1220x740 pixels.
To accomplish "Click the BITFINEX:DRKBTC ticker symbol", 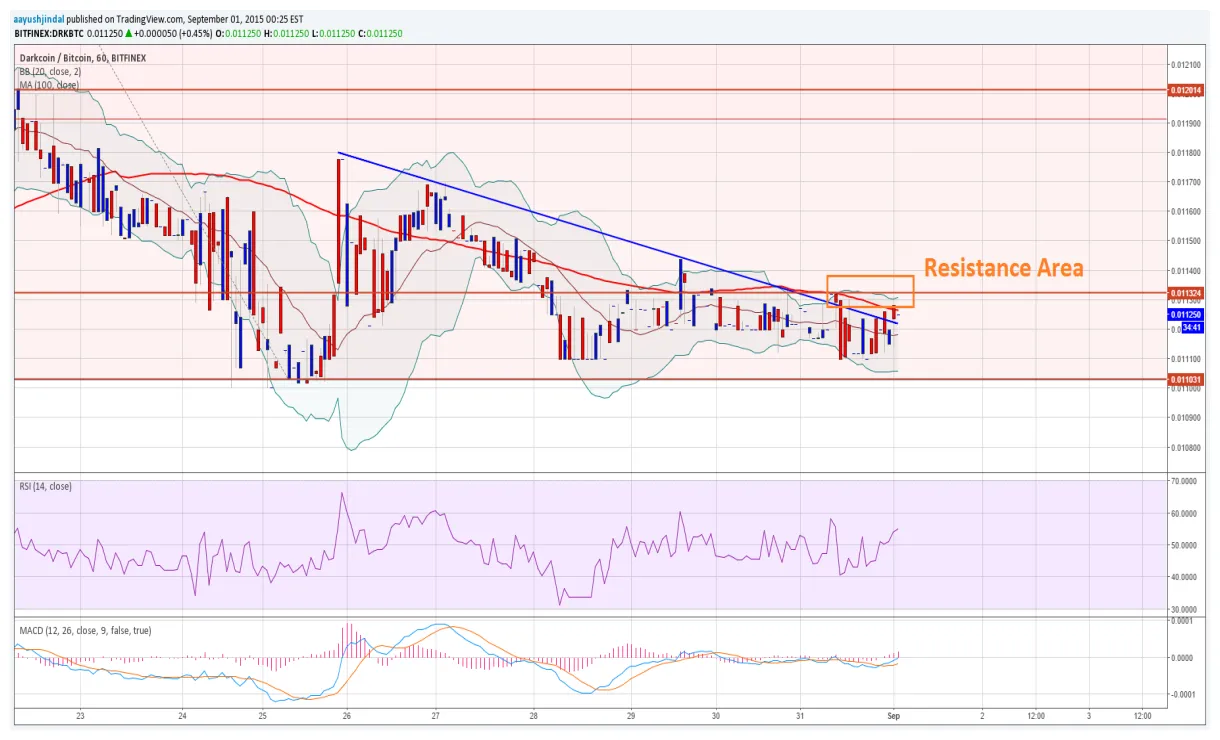I will (47, 31).
